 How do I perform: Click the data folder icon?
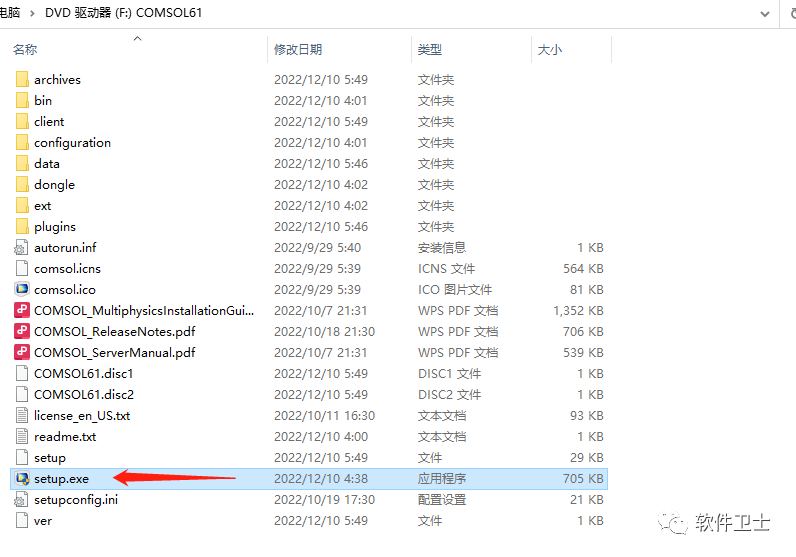pos(22,163)
